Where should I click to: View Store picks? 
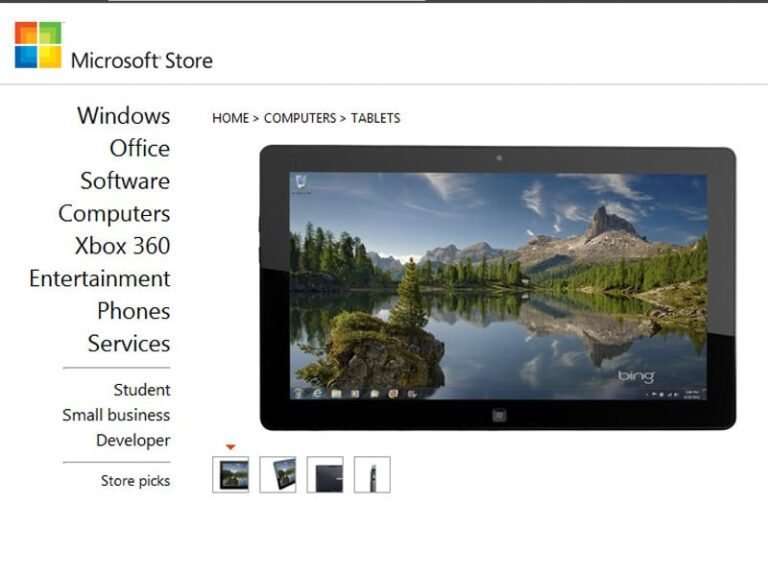coord(136,480)
